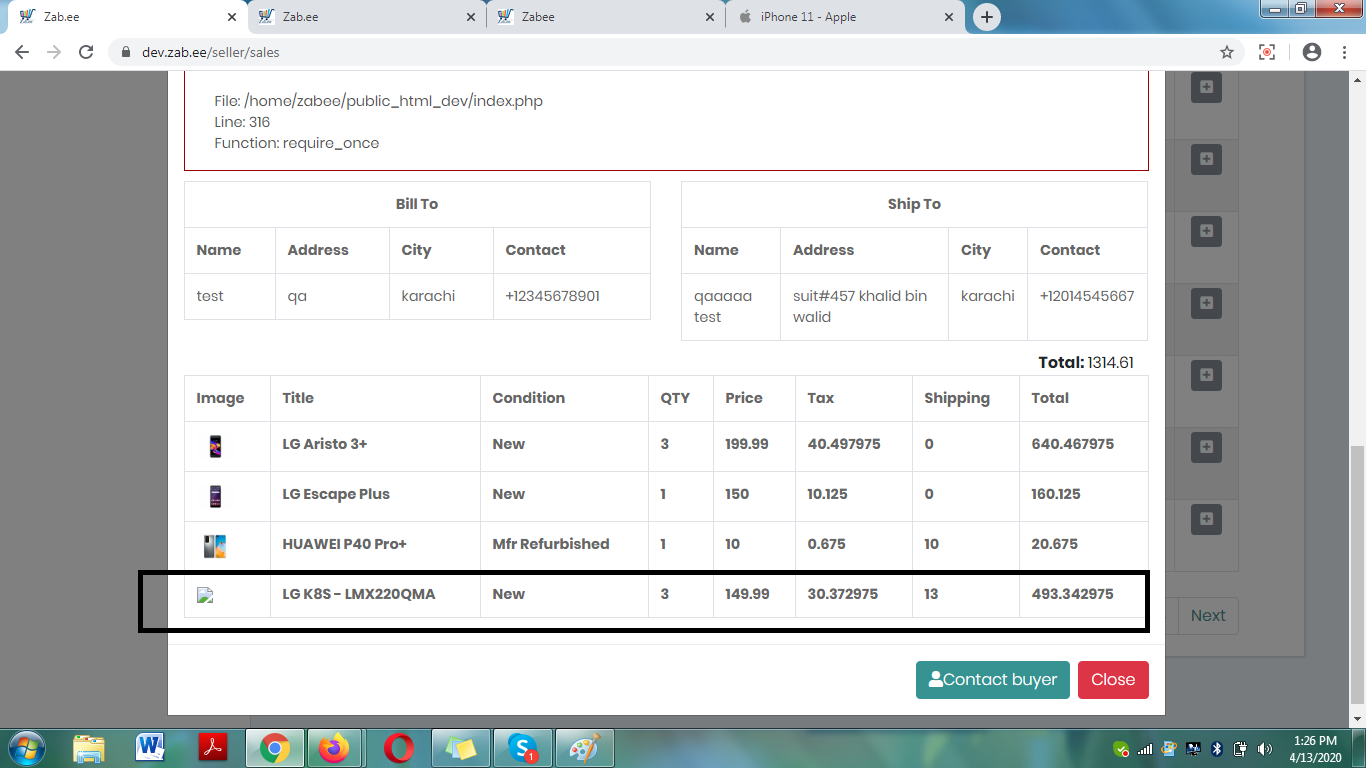Open Skype from the taskbar
The image size is (1366, 768).
coord(522,748)
